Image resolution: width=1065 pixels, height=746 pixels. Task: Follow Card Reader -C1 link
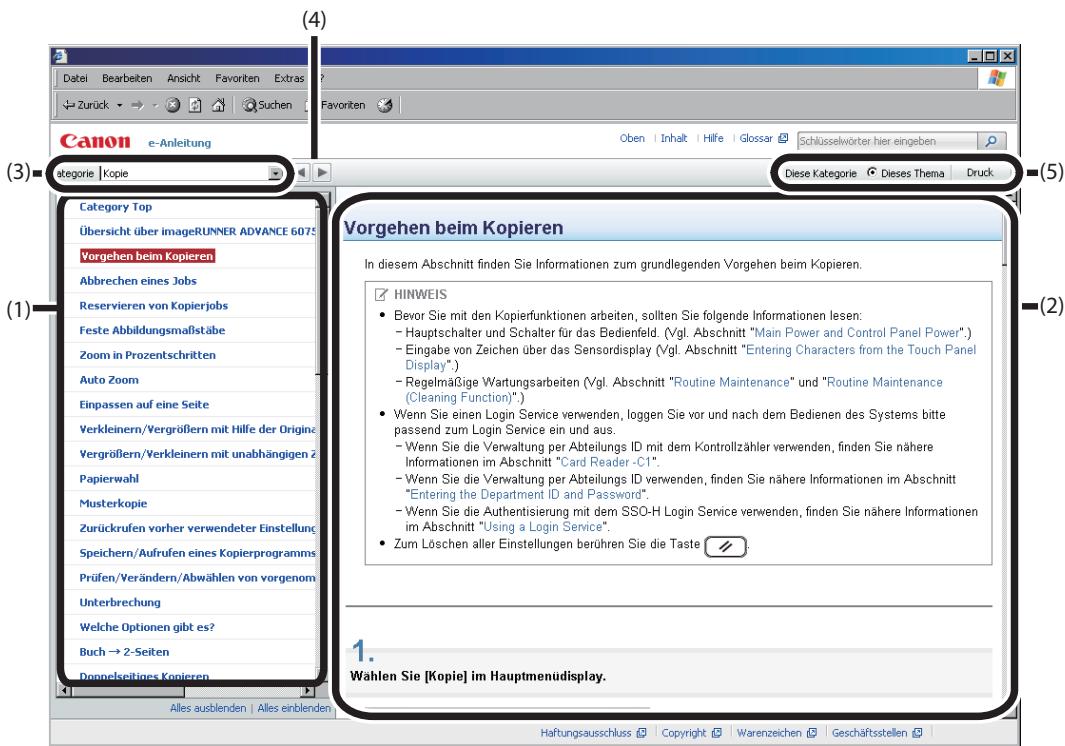click(x=606, y=462)
